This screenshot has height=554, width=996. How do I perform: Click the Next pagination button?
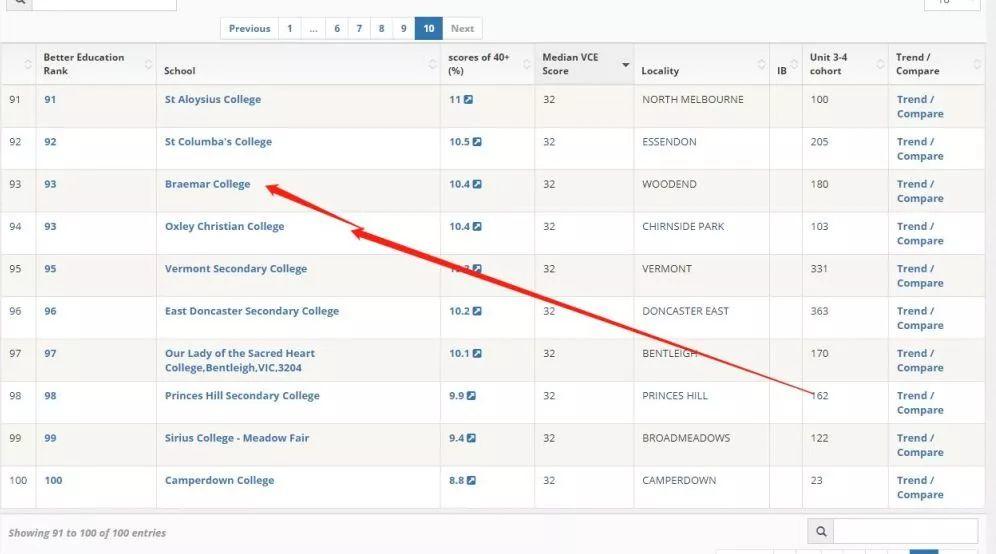point(462,29)
